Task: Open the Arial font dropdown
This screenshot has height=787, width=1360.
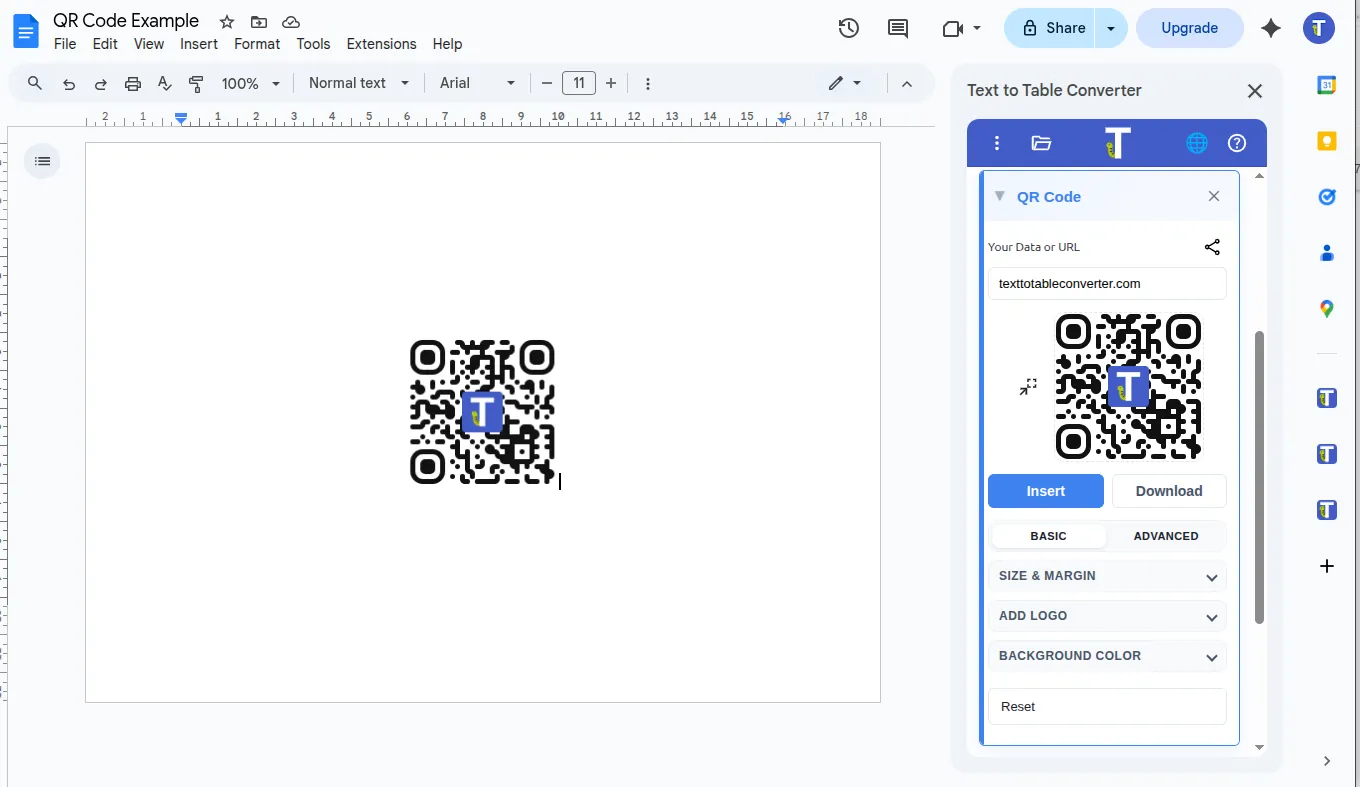Action: 477,83
